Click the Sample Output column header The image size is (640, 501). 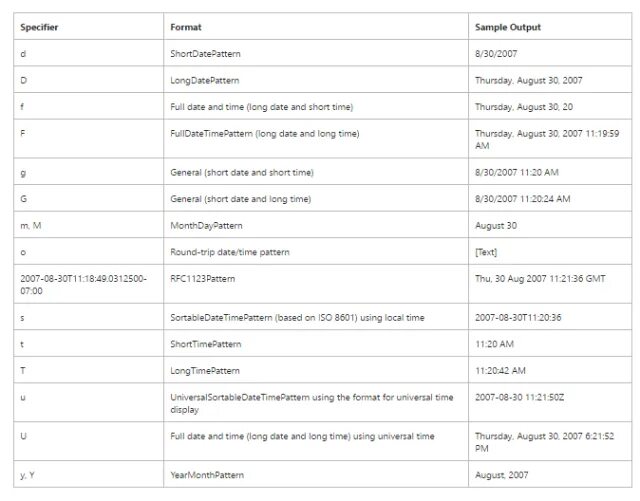coord(507,27)
